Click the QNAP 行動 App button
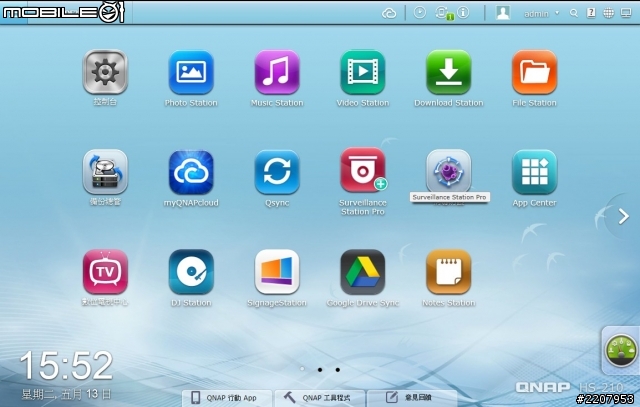The image size is (640, 407). (227, 398)
